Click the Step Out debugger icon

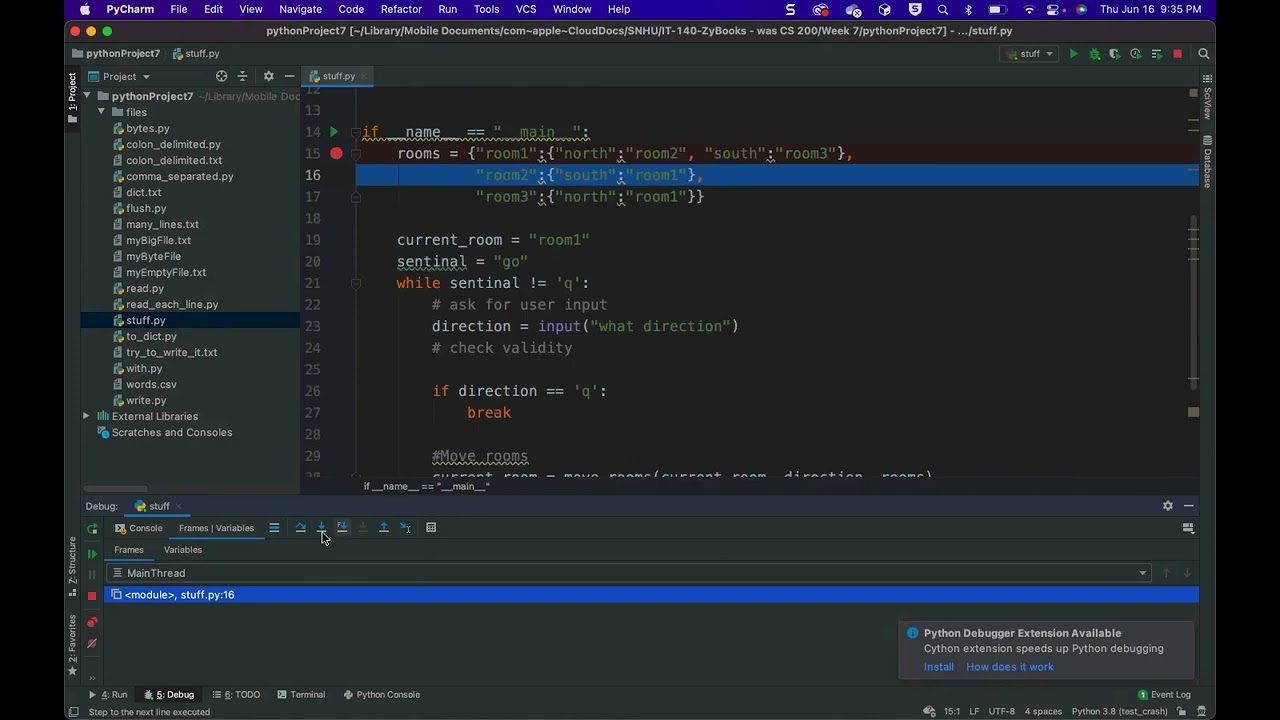click(x=383, y=528)
